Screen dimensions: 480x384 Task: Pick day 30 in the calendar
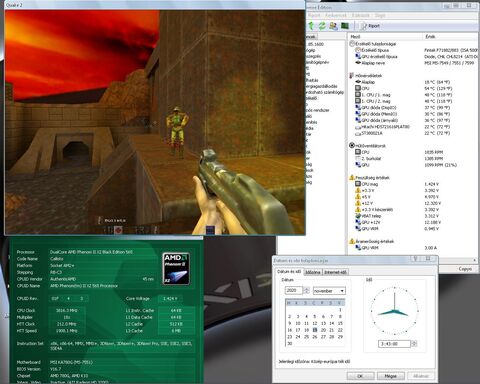(x=289, y=343)
